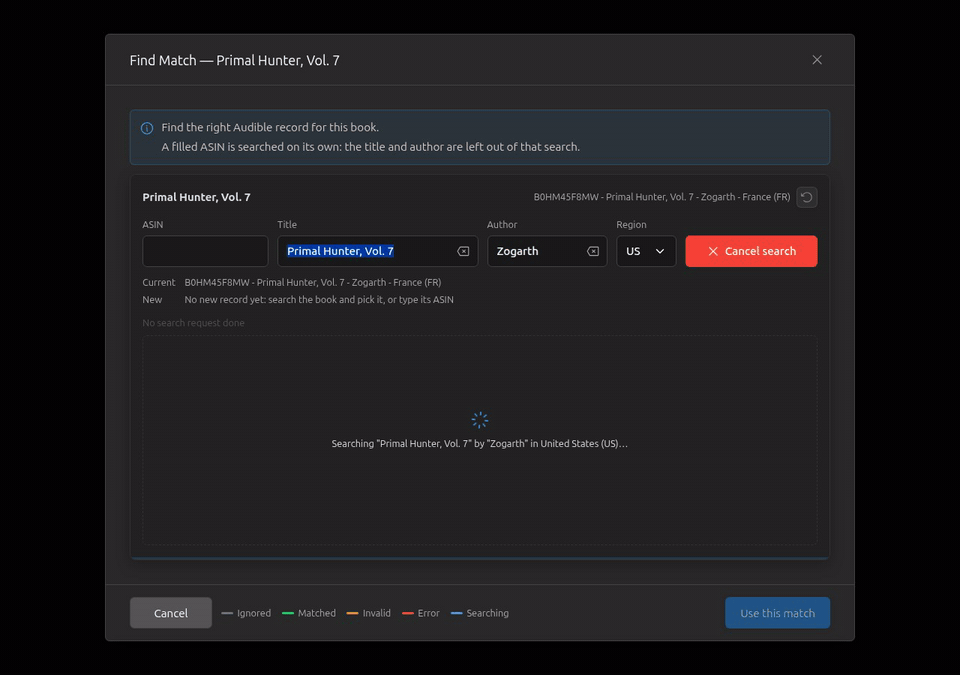
Task: Close the Find Match dialog
Action: coord(817,60)
